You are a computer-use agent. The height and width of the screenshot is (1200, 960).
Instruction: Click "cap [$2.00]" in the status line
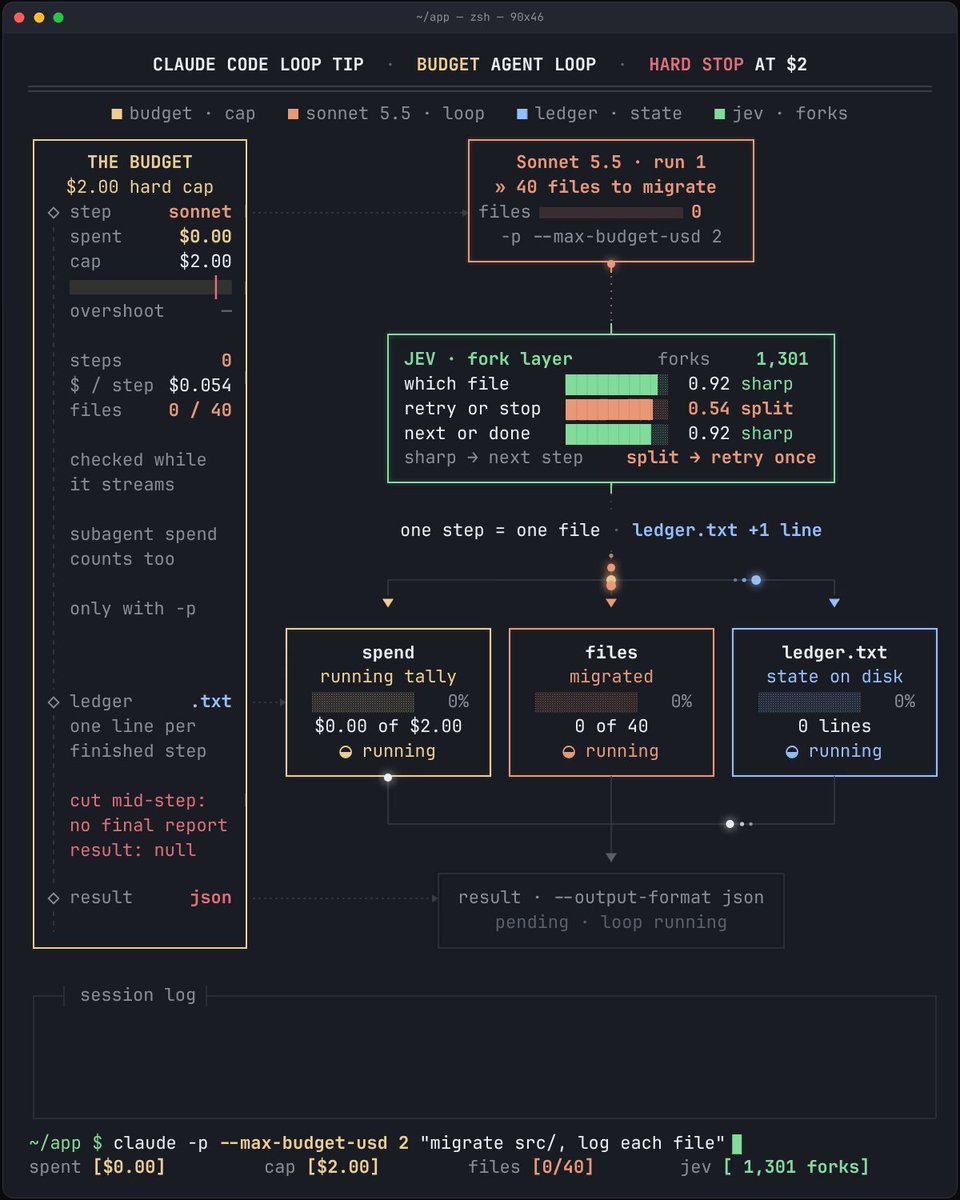[x=322, y=1167]
